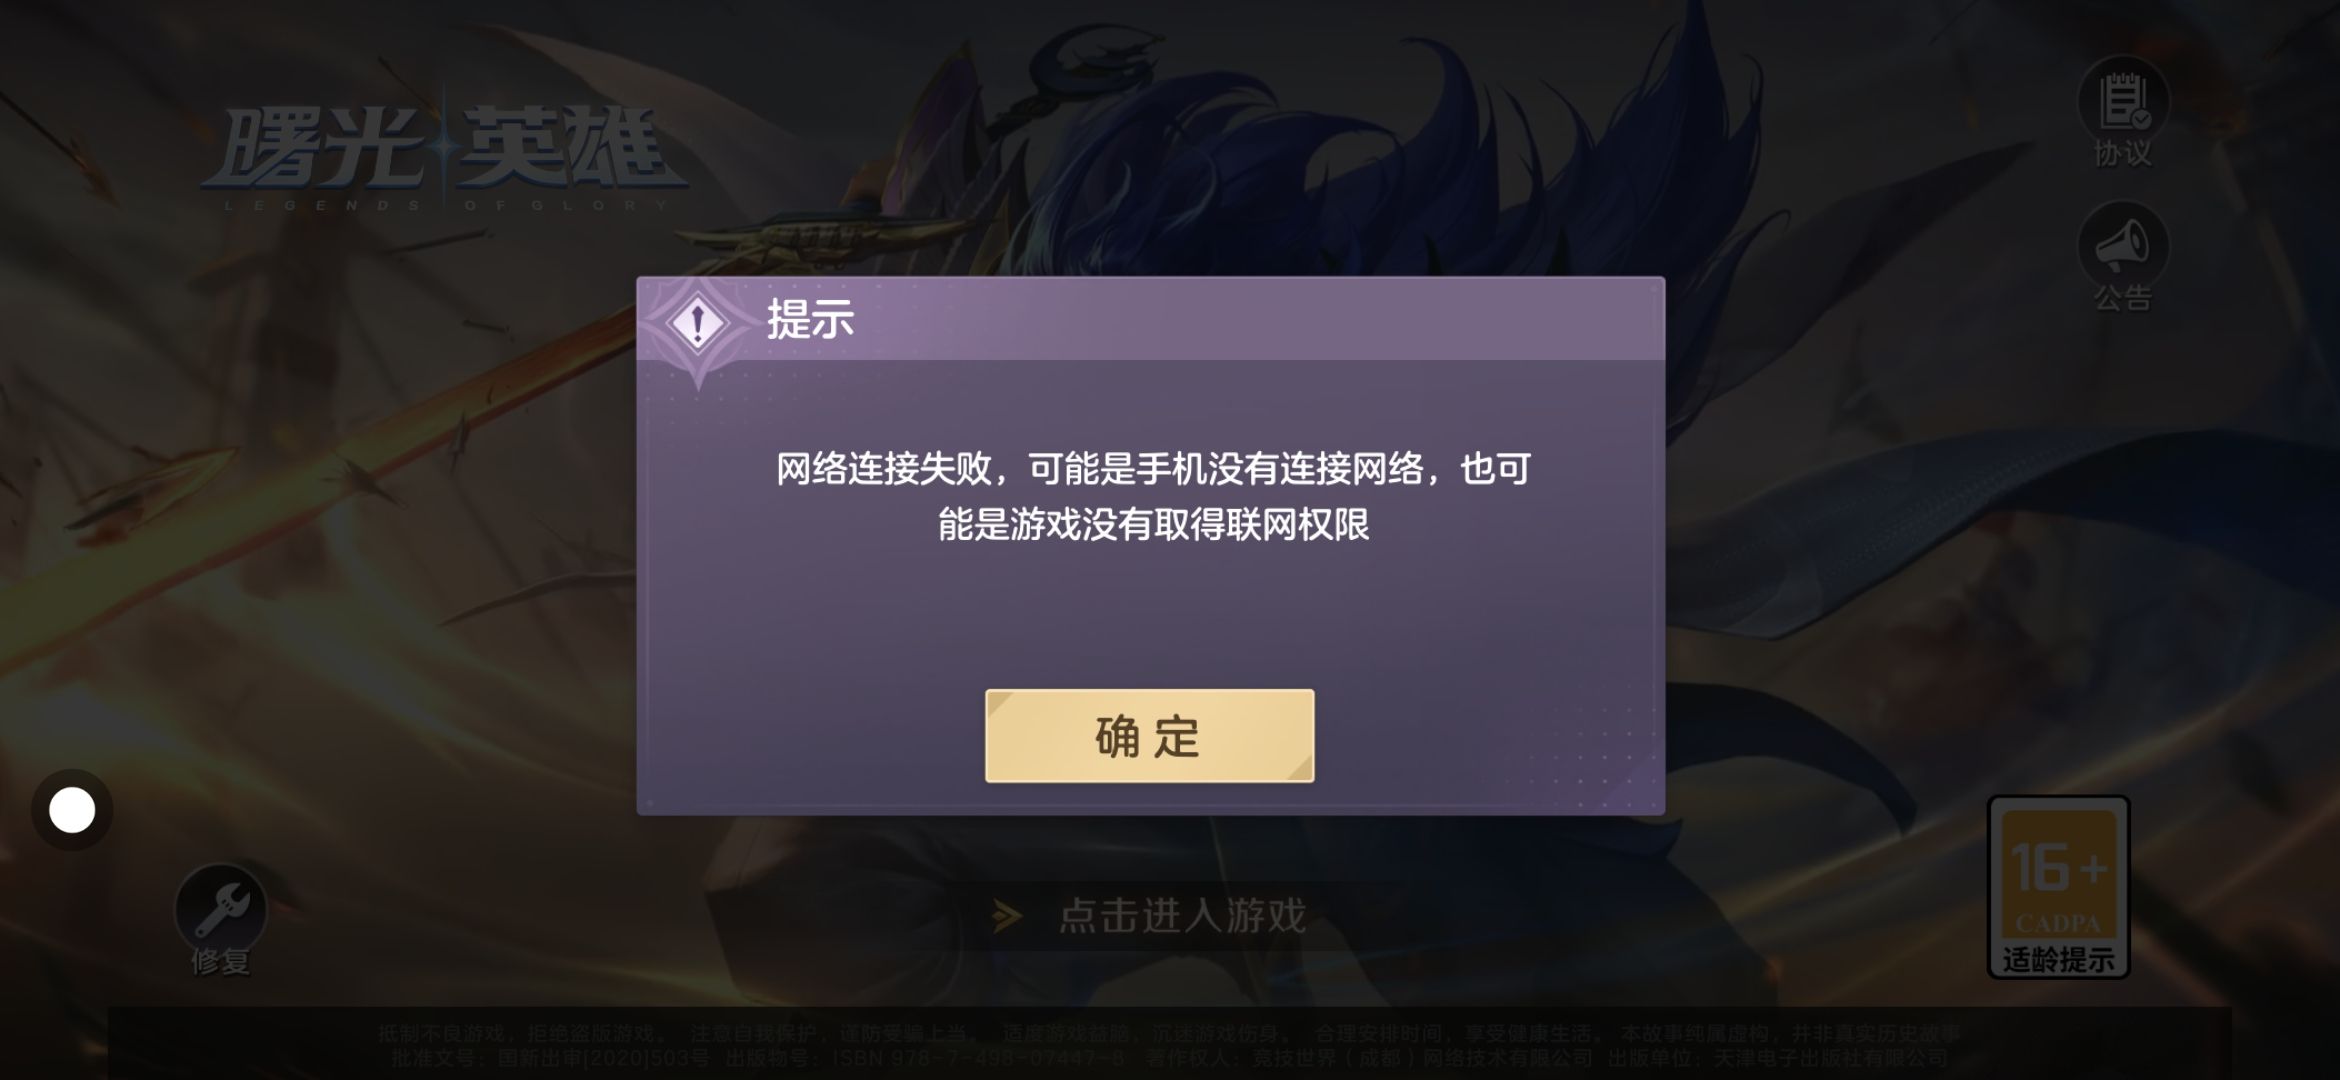Click the 公告 text label
Screen dimensions: 2340x1080
click(2123, 297)
